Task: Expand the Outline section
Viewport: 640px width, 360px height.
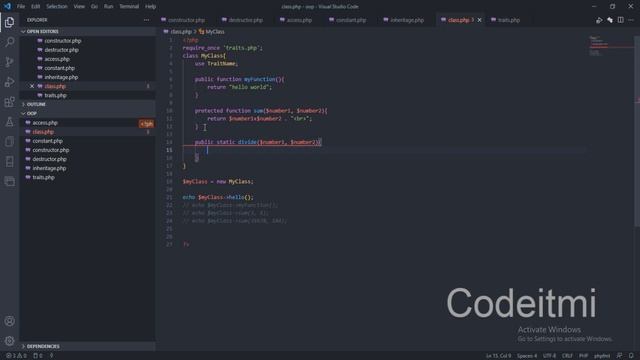Action: 87,104
